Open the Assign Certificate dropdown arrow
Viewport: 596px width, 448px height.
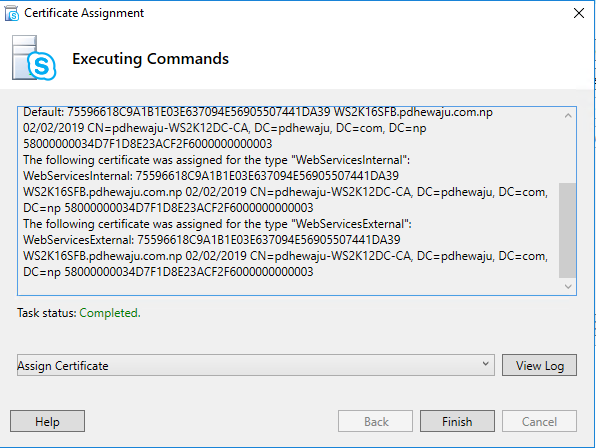485,364
